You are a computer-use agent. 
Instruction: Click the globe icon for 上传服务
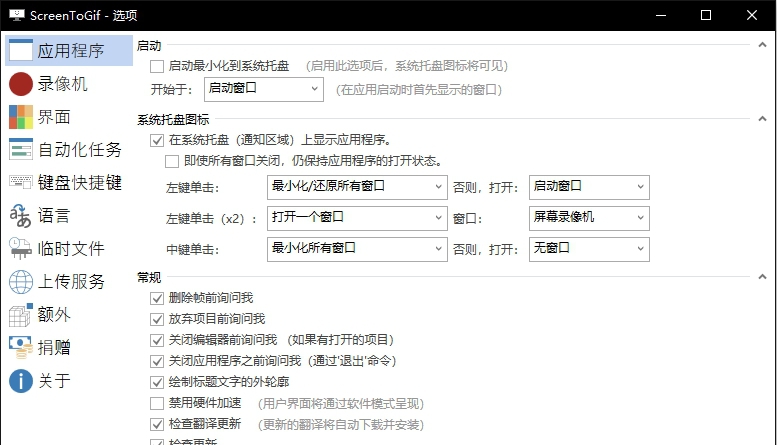coord(21,281)
